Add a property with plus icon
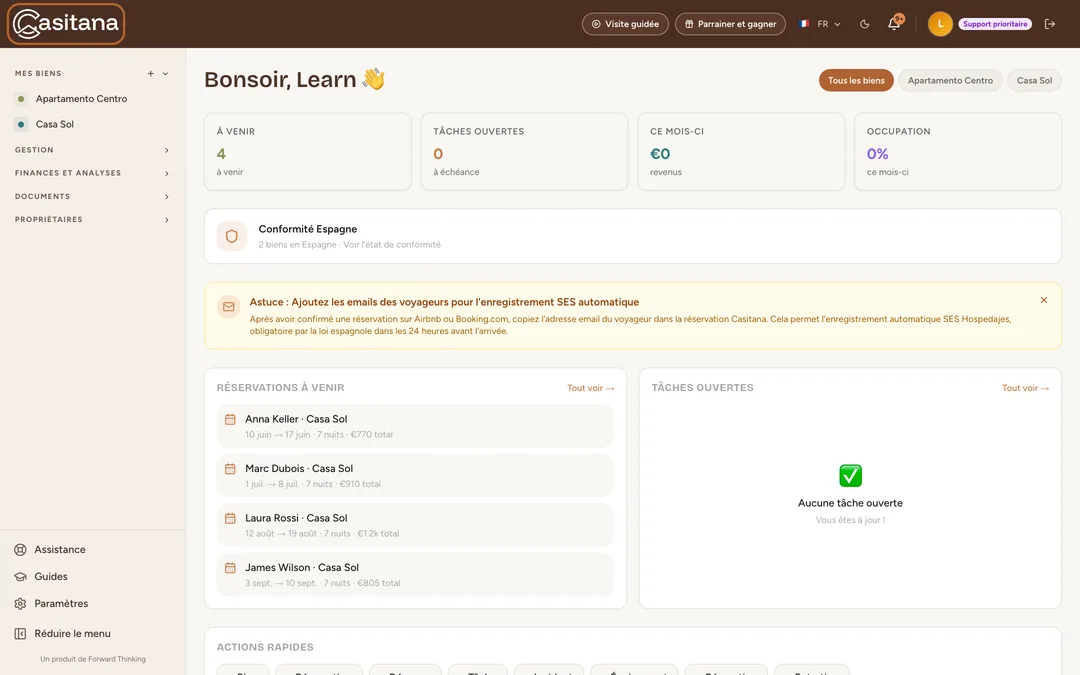This screenshot has height=675, width=1080. [151, 73]
